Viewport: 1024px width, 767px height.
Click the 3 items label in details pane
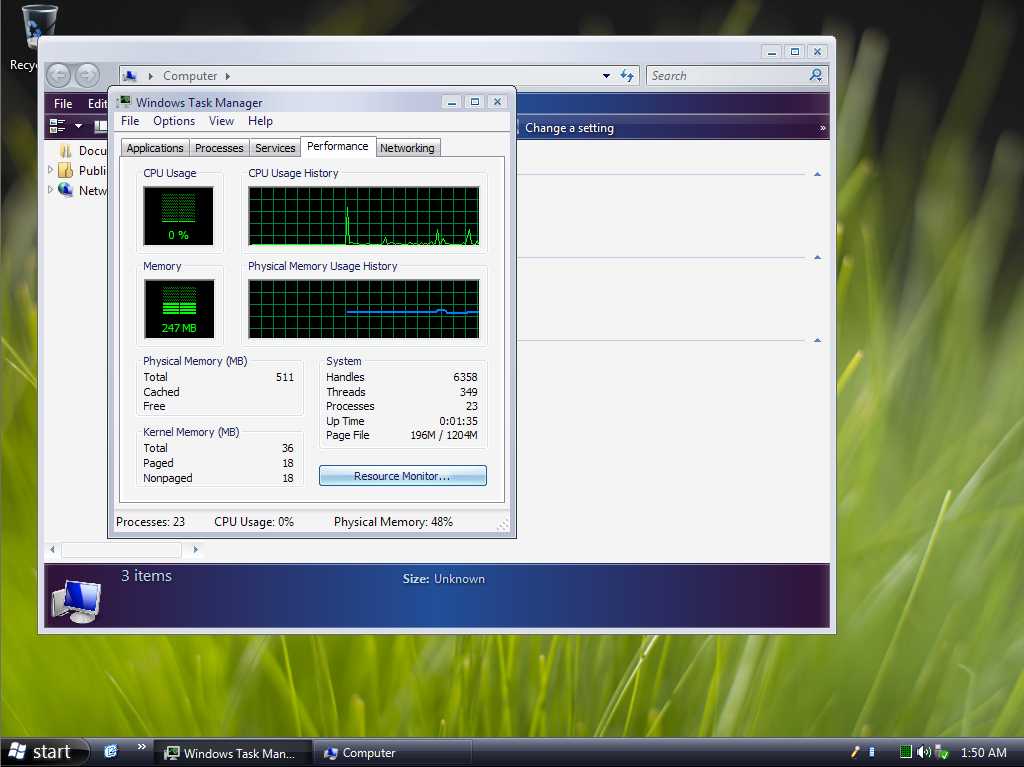tap(146, 576)
